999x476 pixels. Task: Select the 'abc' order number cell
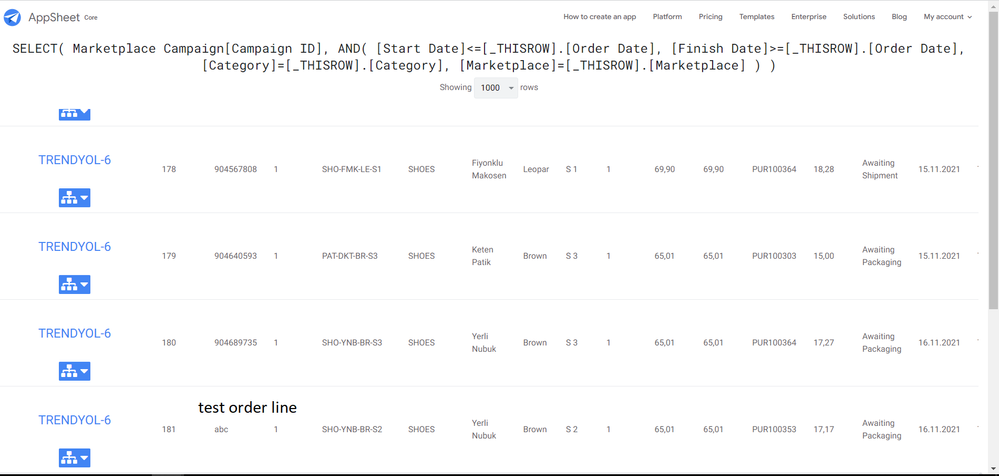[221, 429]
